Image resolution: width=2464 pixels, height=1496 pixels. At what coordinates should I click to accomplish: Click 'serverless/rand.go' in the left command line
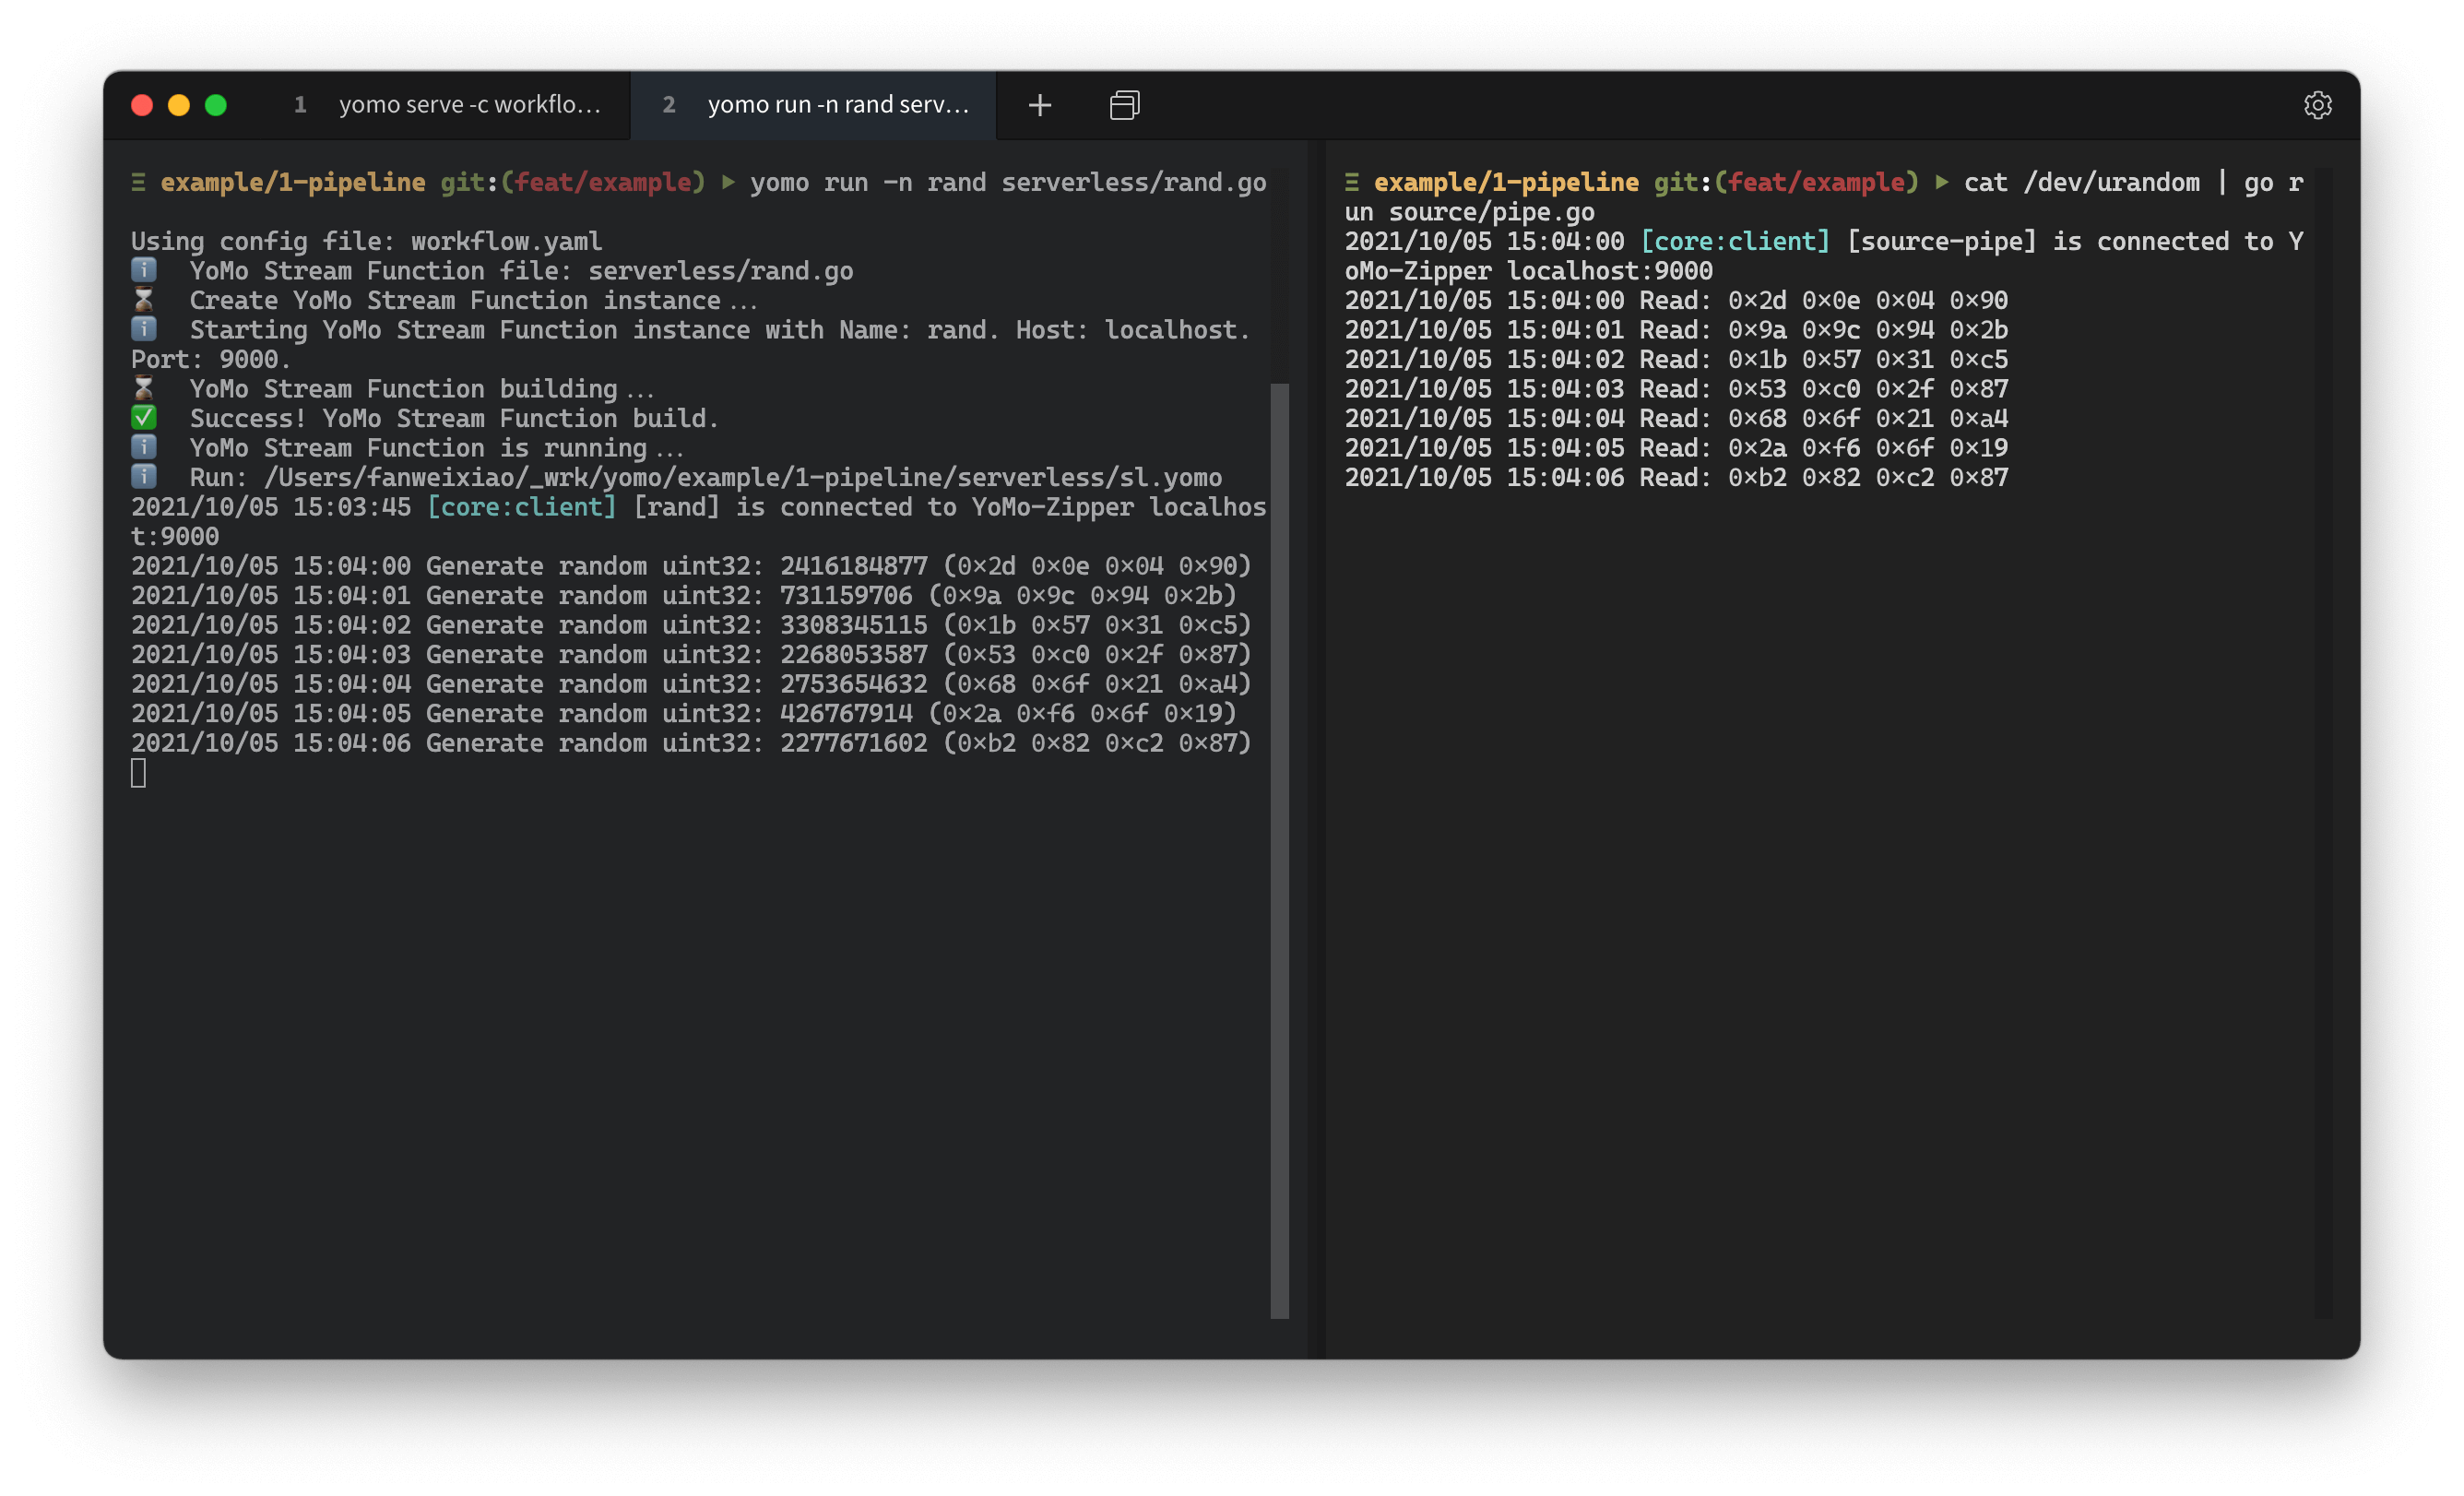1134,182
